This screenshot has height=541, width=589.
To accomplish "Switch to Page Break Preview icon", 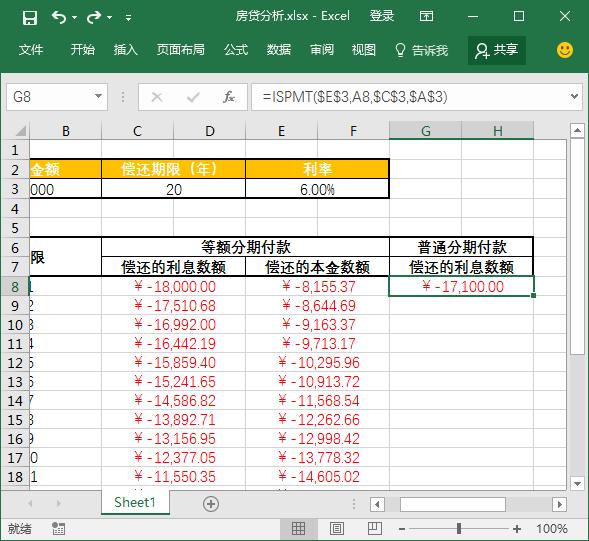I will click(375, 529).
